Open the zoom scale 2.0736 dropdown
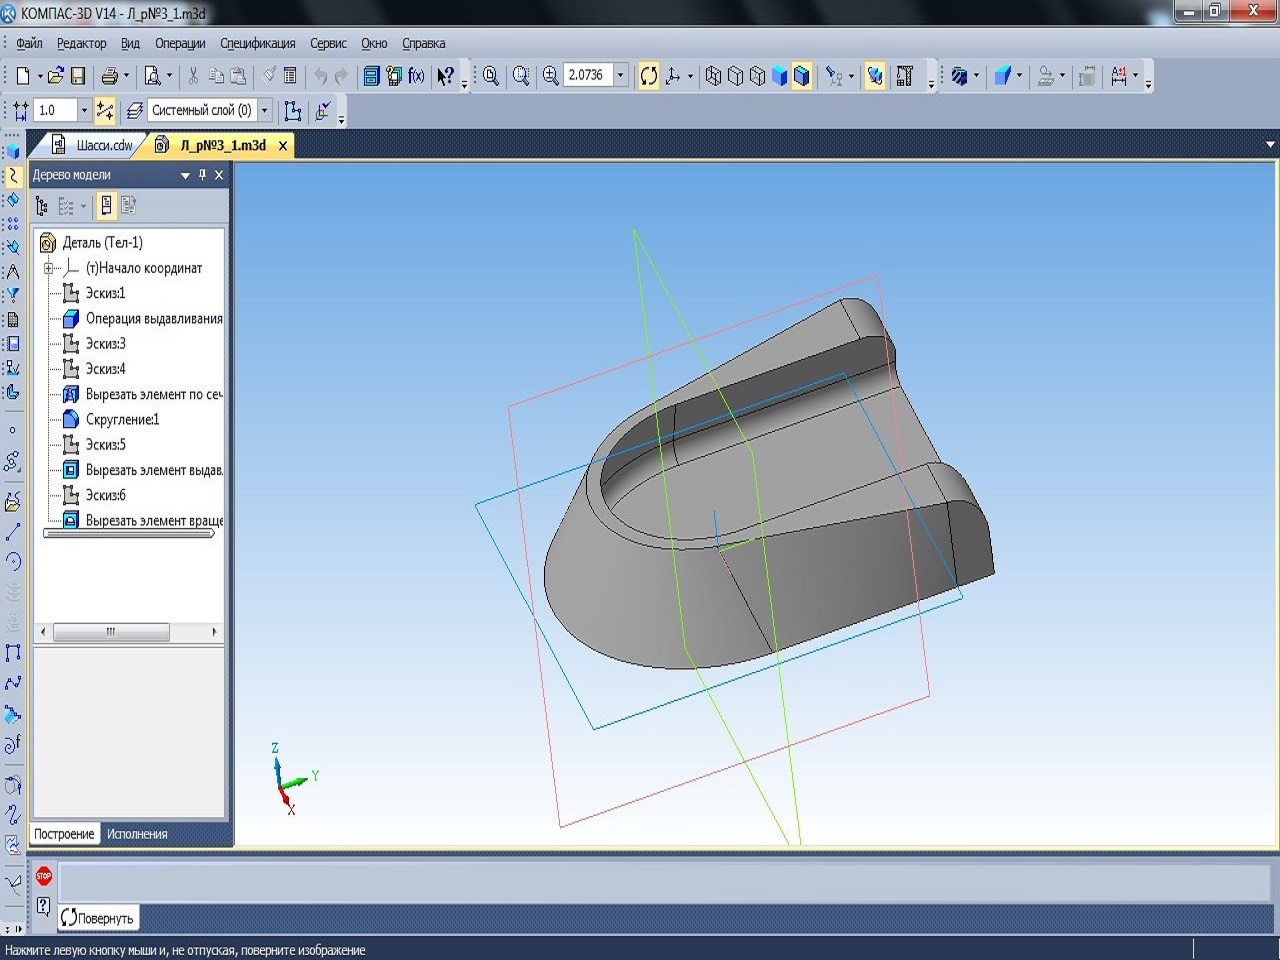1280x960 pixels. coord(620,76)
